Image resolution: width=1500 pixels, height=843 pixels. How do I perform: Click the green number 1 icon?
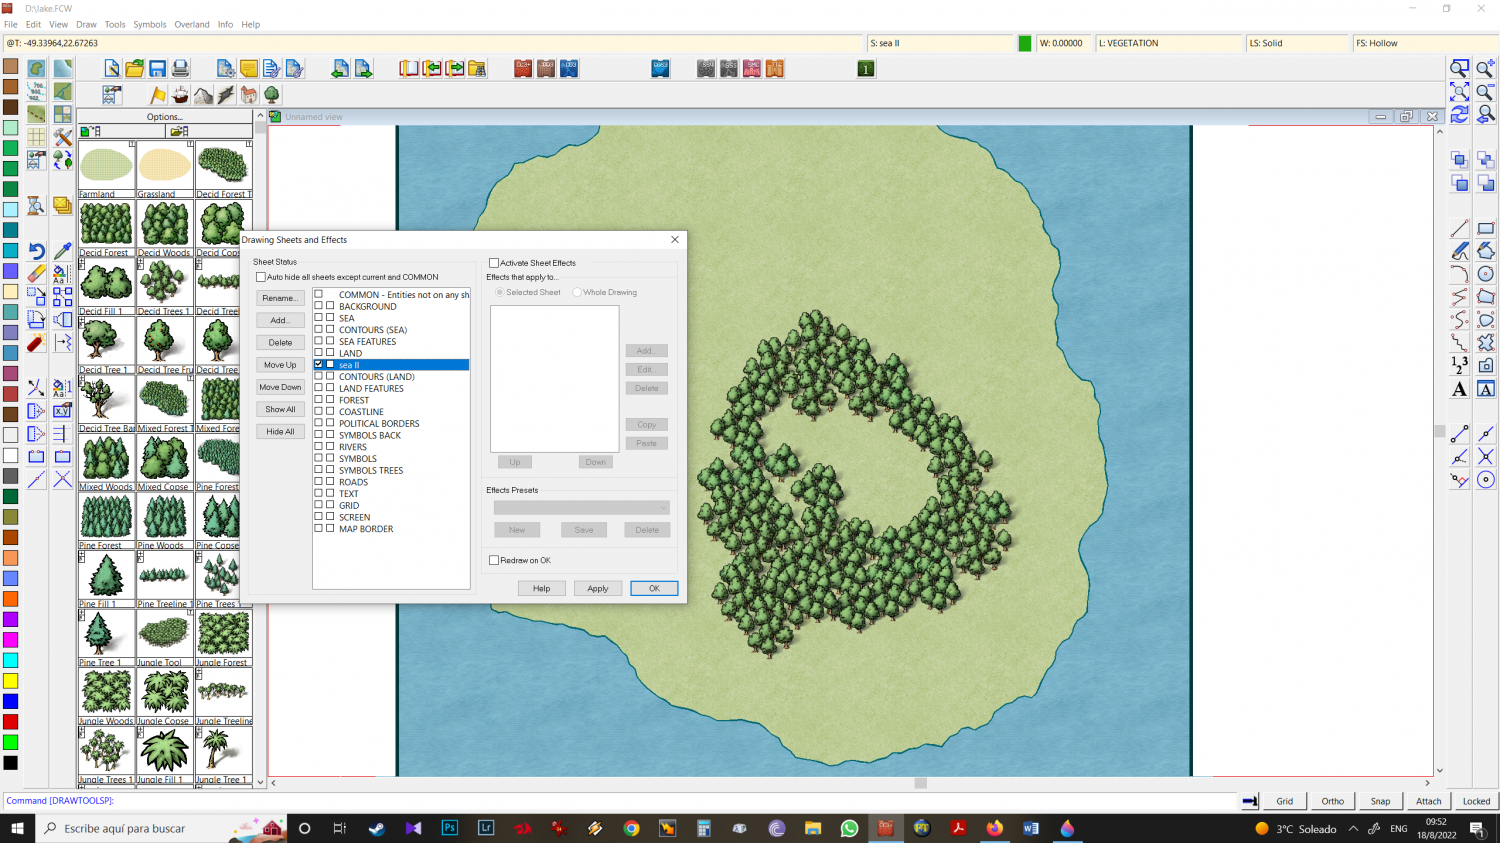(x=866, y=69)
